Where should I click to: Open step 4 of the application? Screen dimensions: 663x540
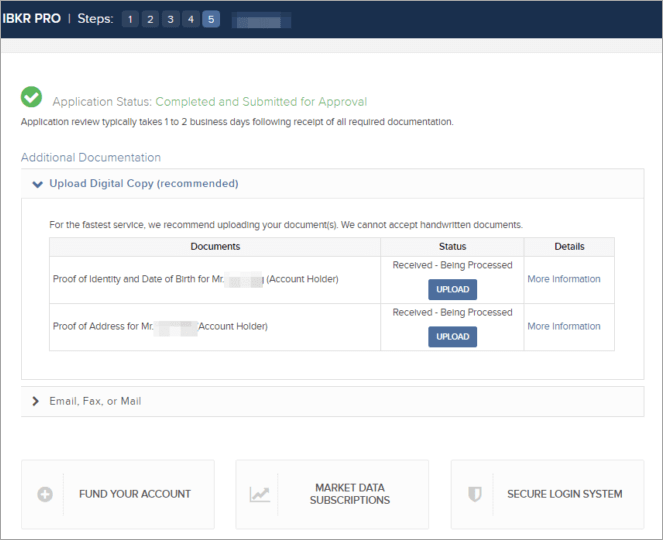191,19
